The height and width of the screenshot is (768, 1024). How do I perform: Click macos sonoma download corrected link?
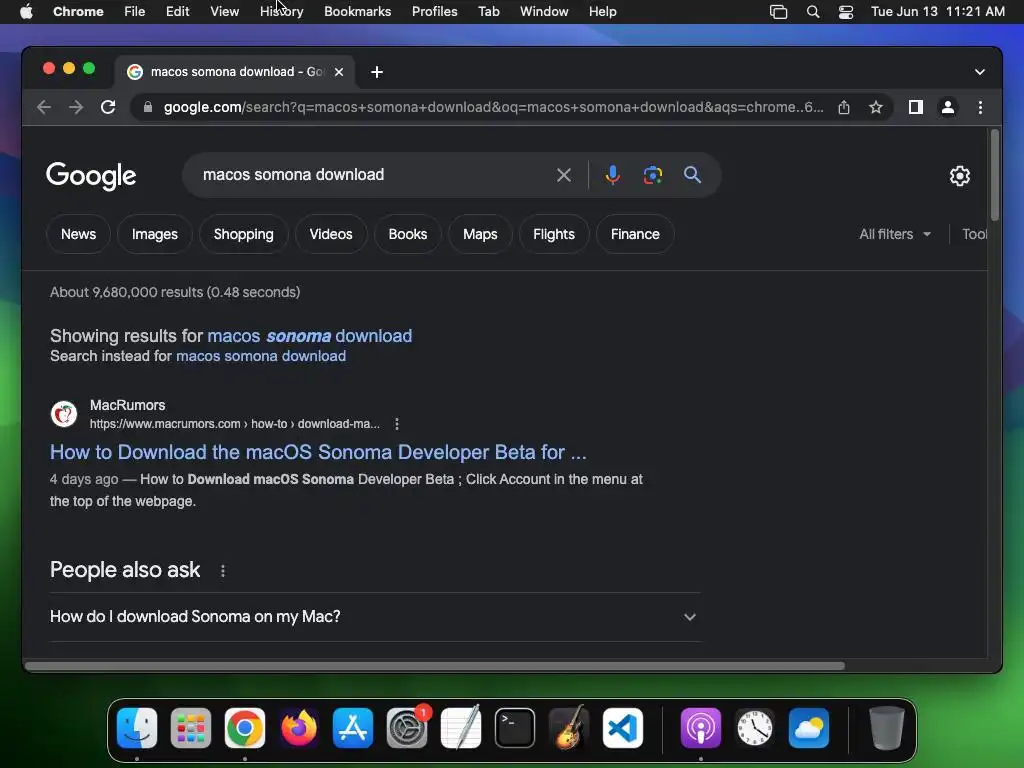point(310,336)
